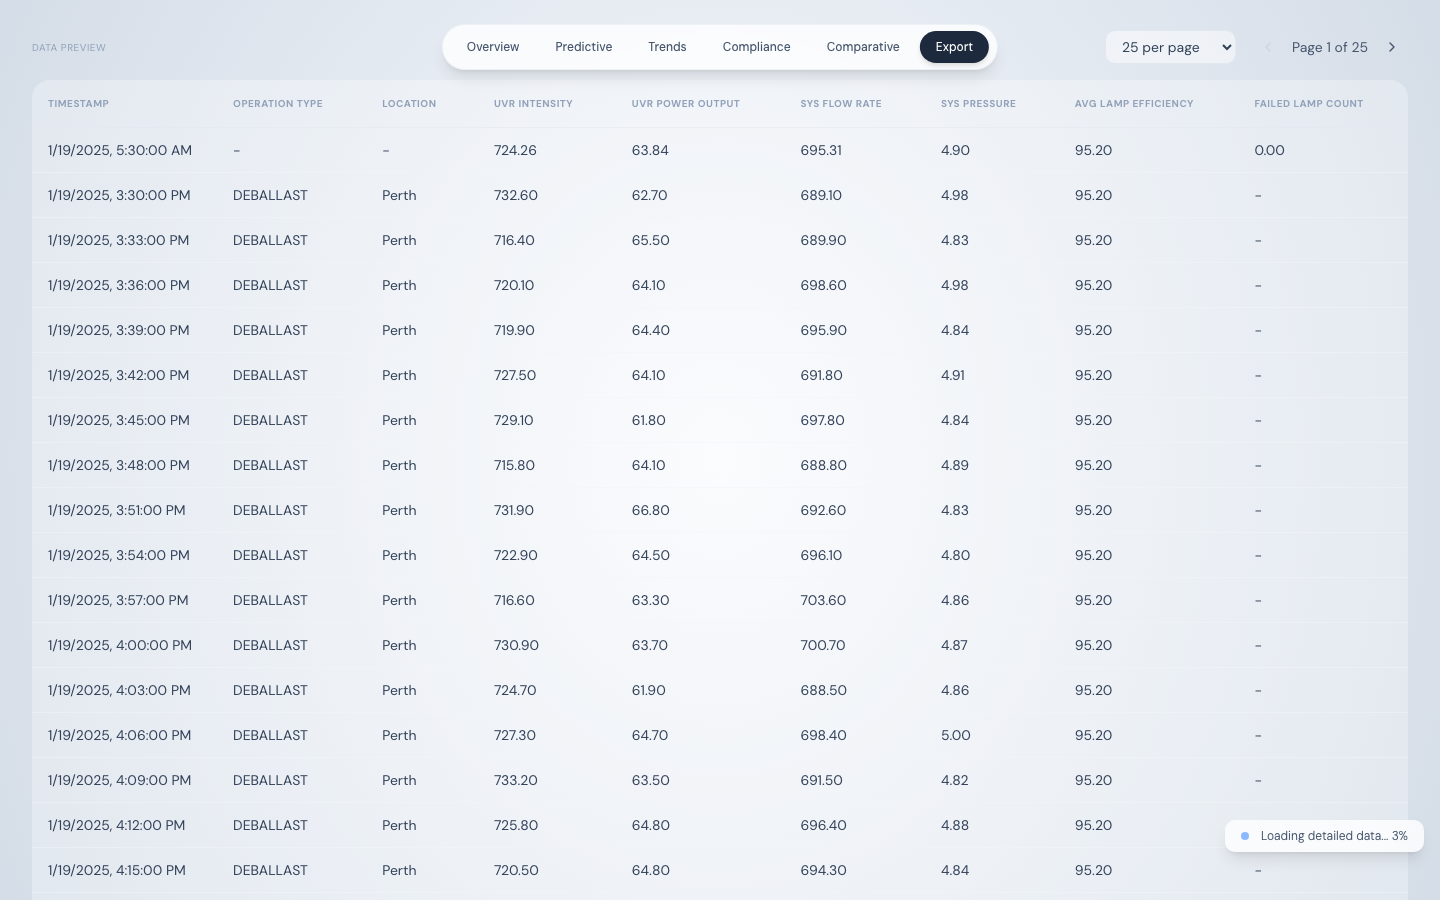This screenshot has width=1440, height=900.
Task: Click Perth in the 4:15:00 PM row
Action: pos(399,870)
